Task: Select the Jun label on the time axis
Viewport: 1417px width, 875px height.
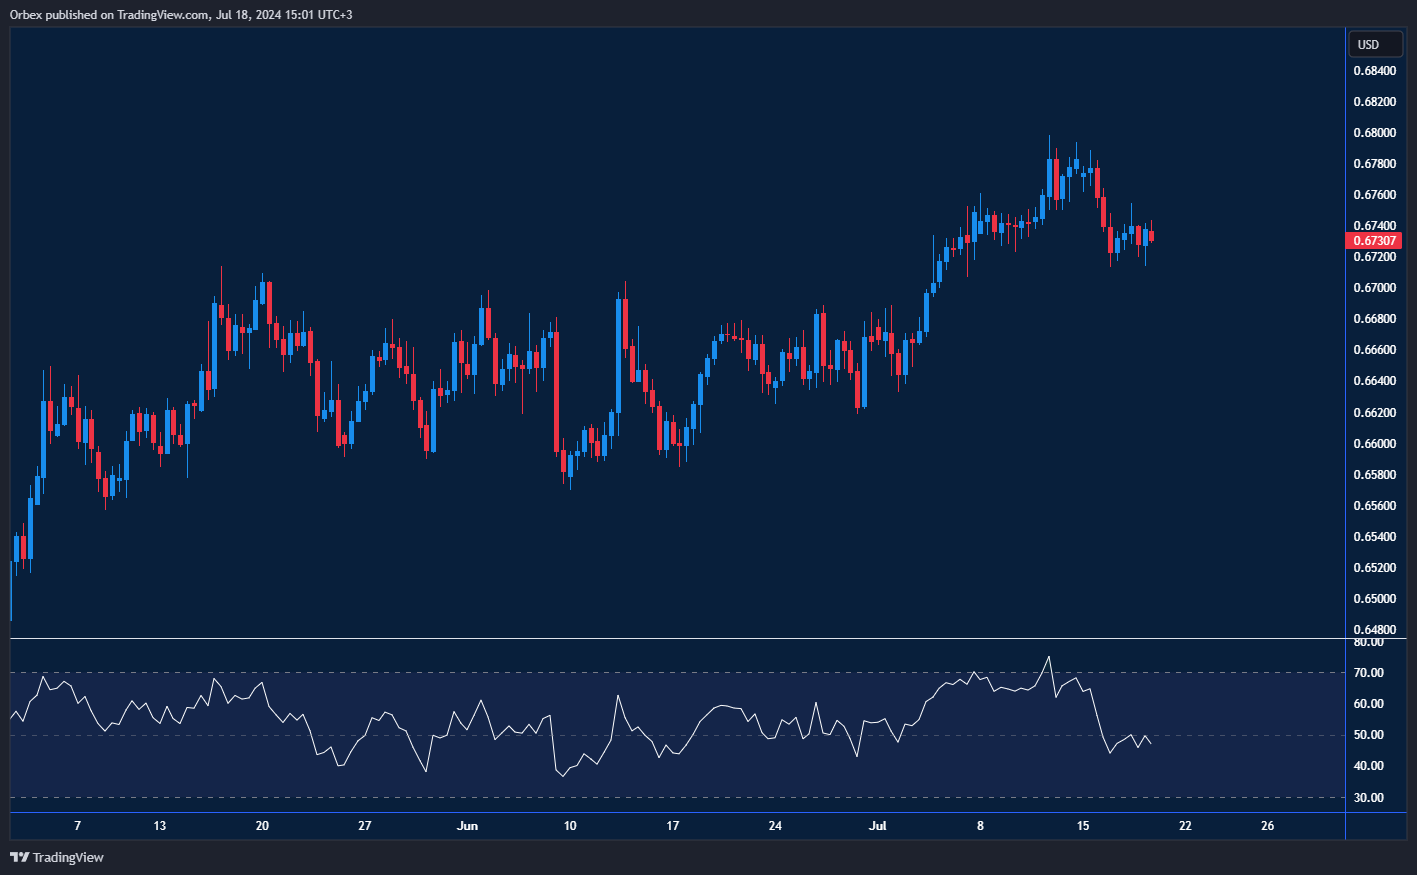Action: (467, 826)
